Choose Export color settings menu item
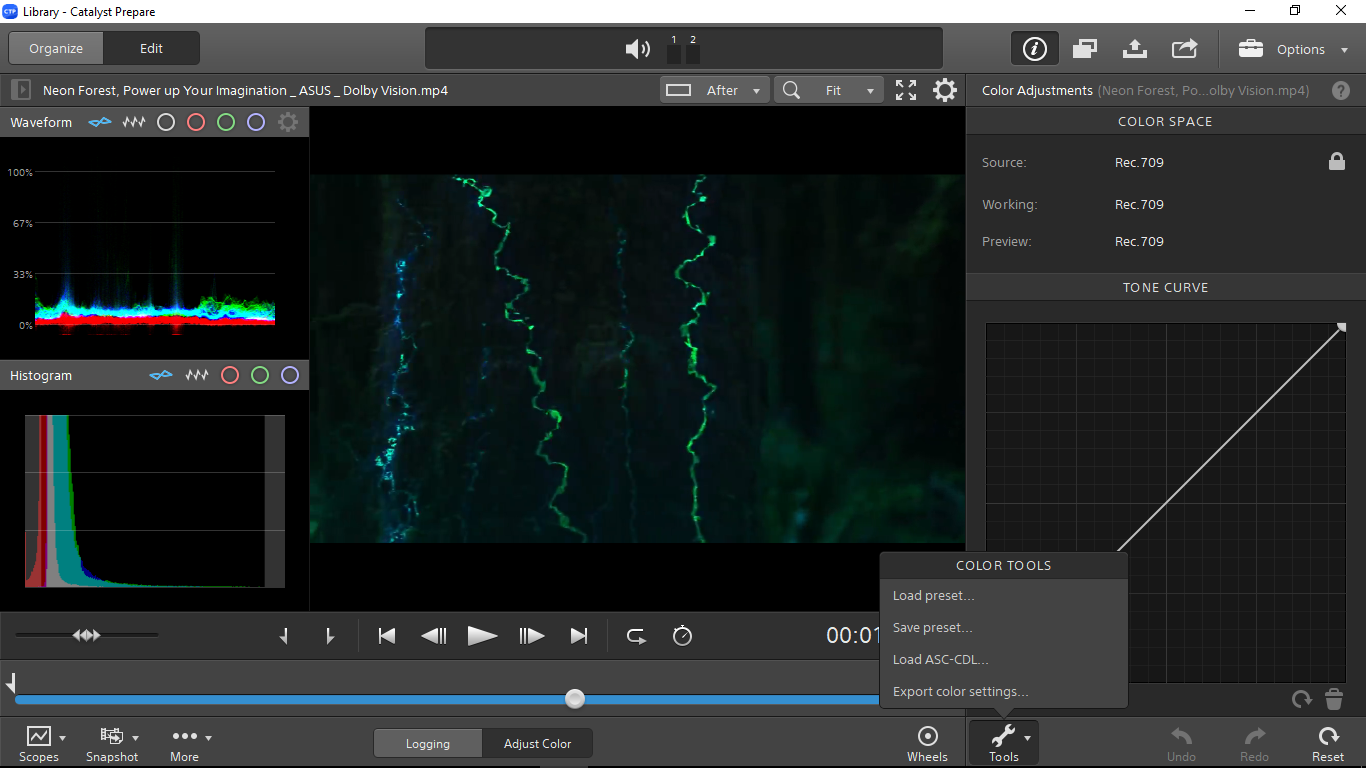The image size is (1366, 768). 960,692
